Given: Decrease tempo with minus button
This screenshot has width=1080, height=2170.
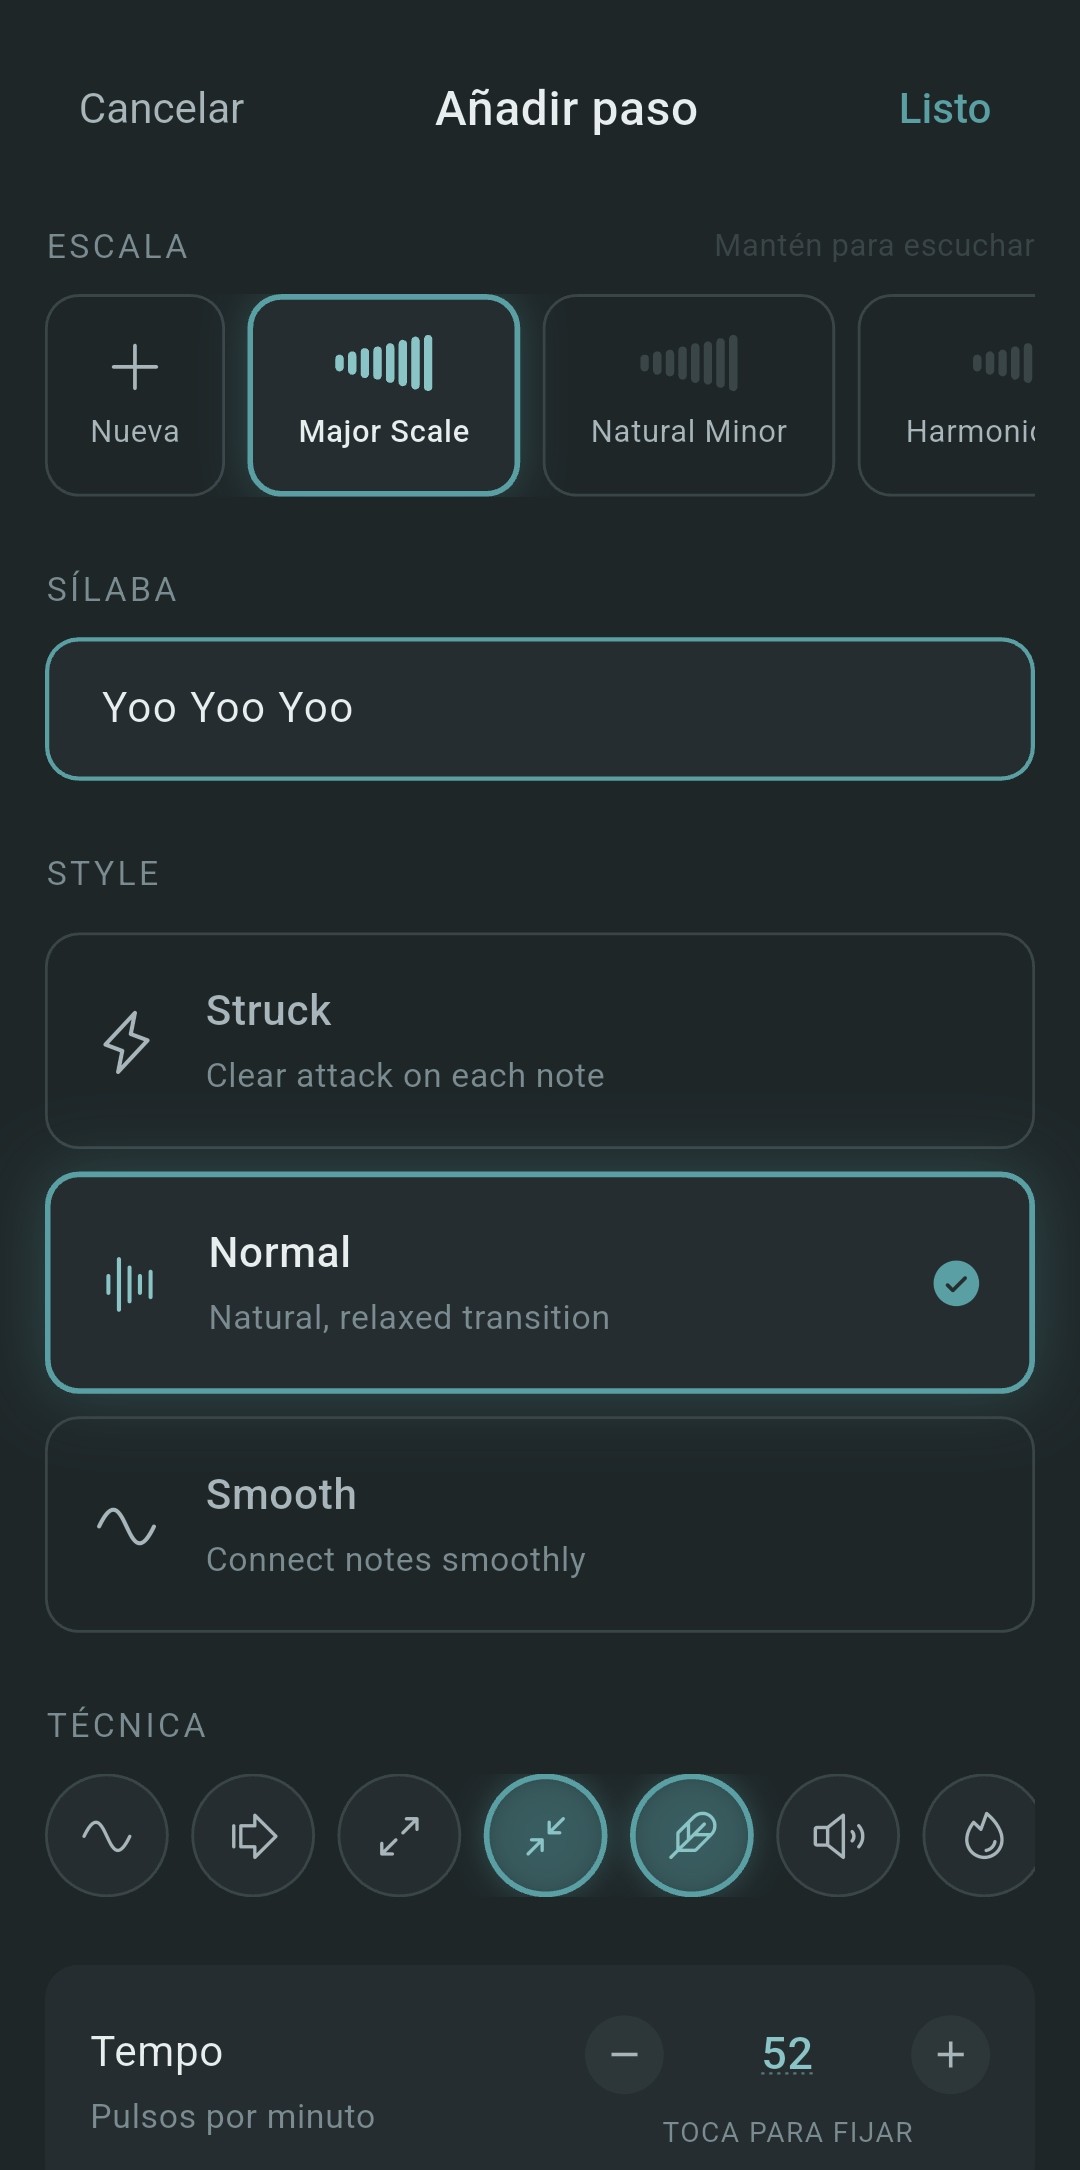Looking at the screenshot, I should pos(624,2055).
